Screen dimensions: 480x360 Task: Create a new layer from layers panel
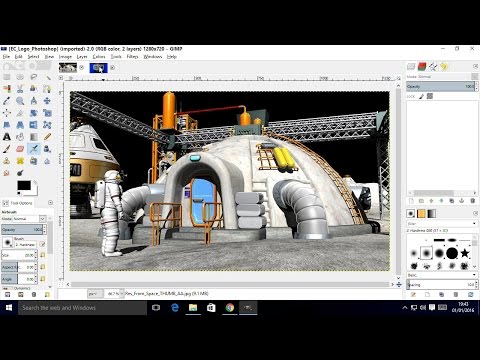point(411,201)
